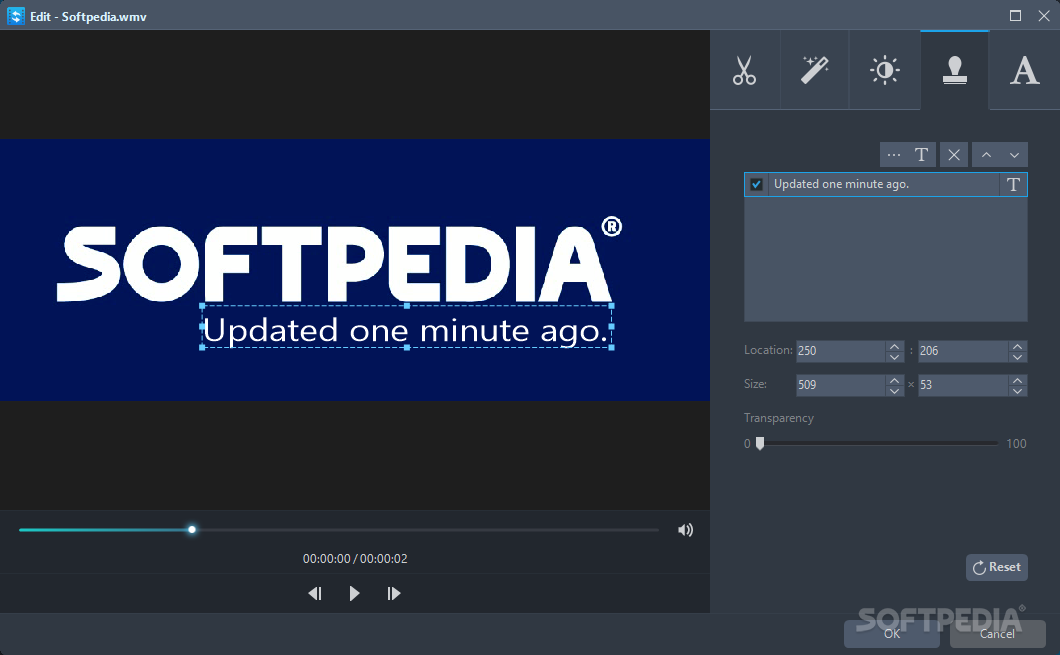Uncheck the 'Updated one minute ago.' watermark
The height and width of the screenshot is (655, 1060).
pyautogui.click(x=756, y=185)
